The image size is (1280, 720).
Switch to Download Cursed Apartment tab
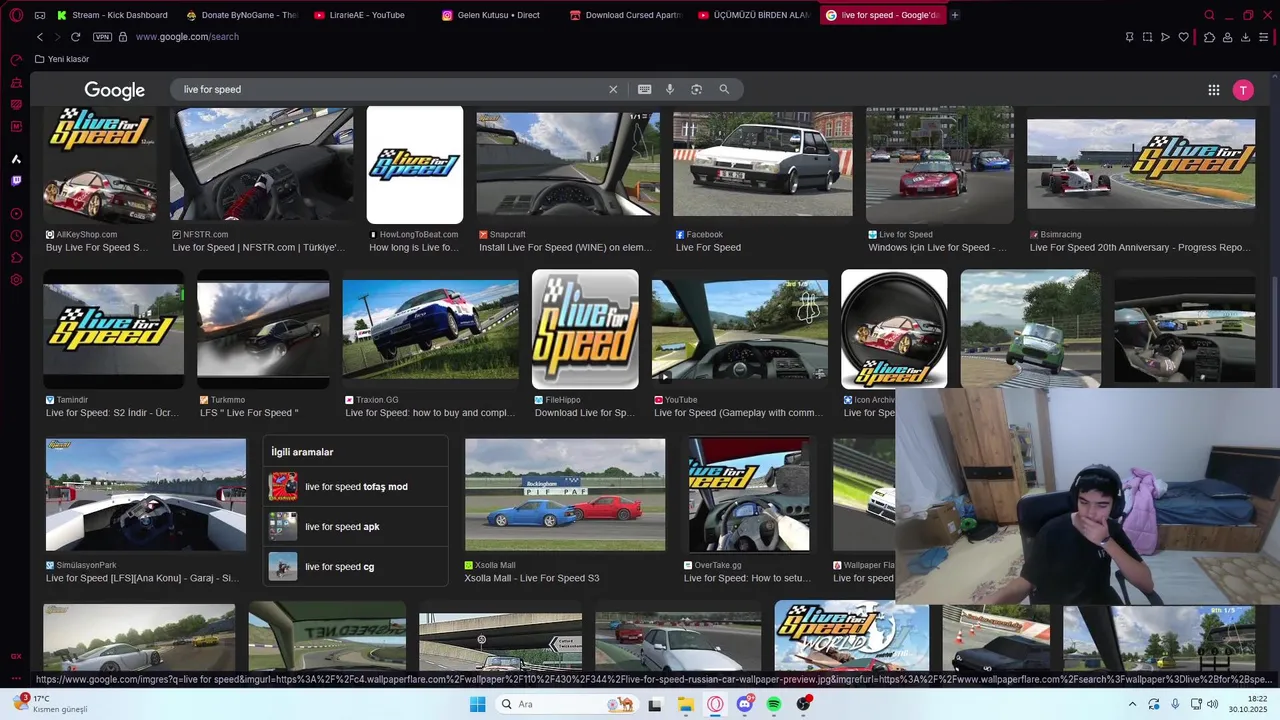625,15
